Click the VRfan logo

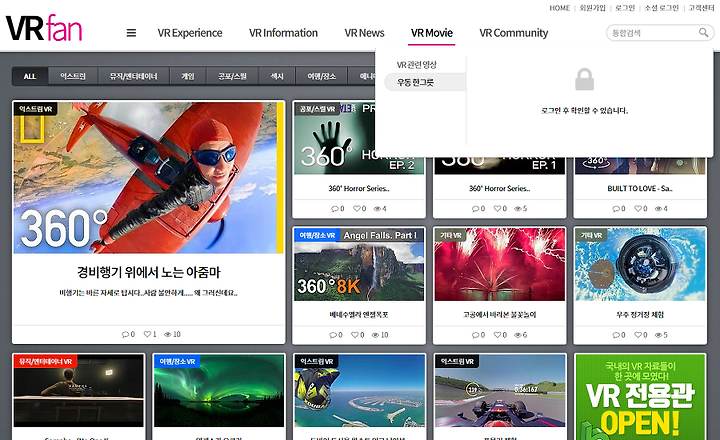44,28
